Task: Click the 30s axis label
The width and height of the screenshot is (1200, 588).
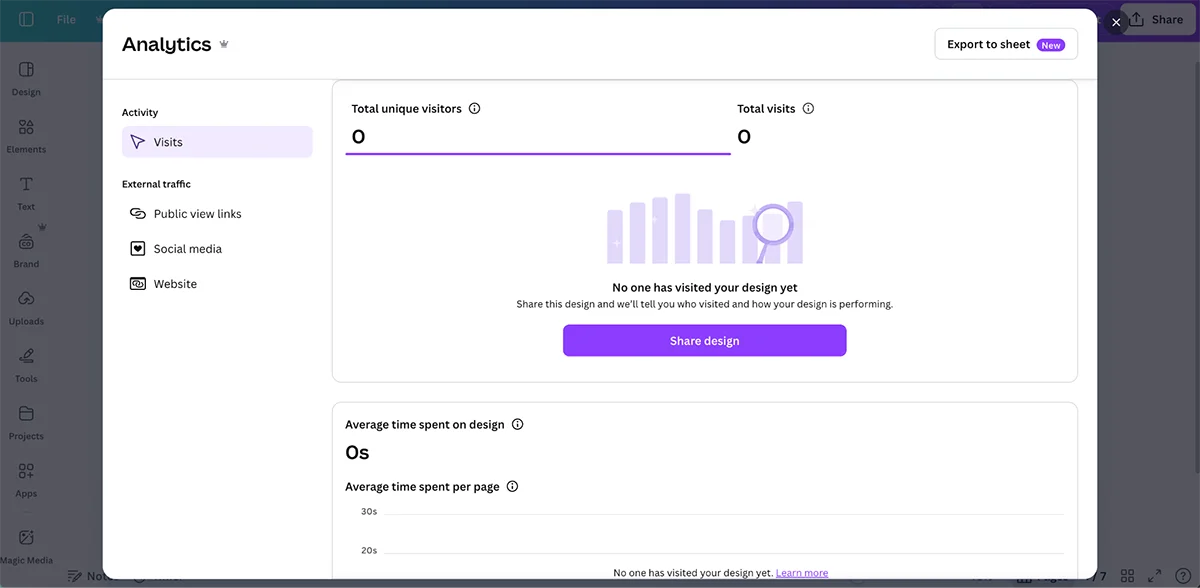Action: pyautogui.click(x=369, y=511)
